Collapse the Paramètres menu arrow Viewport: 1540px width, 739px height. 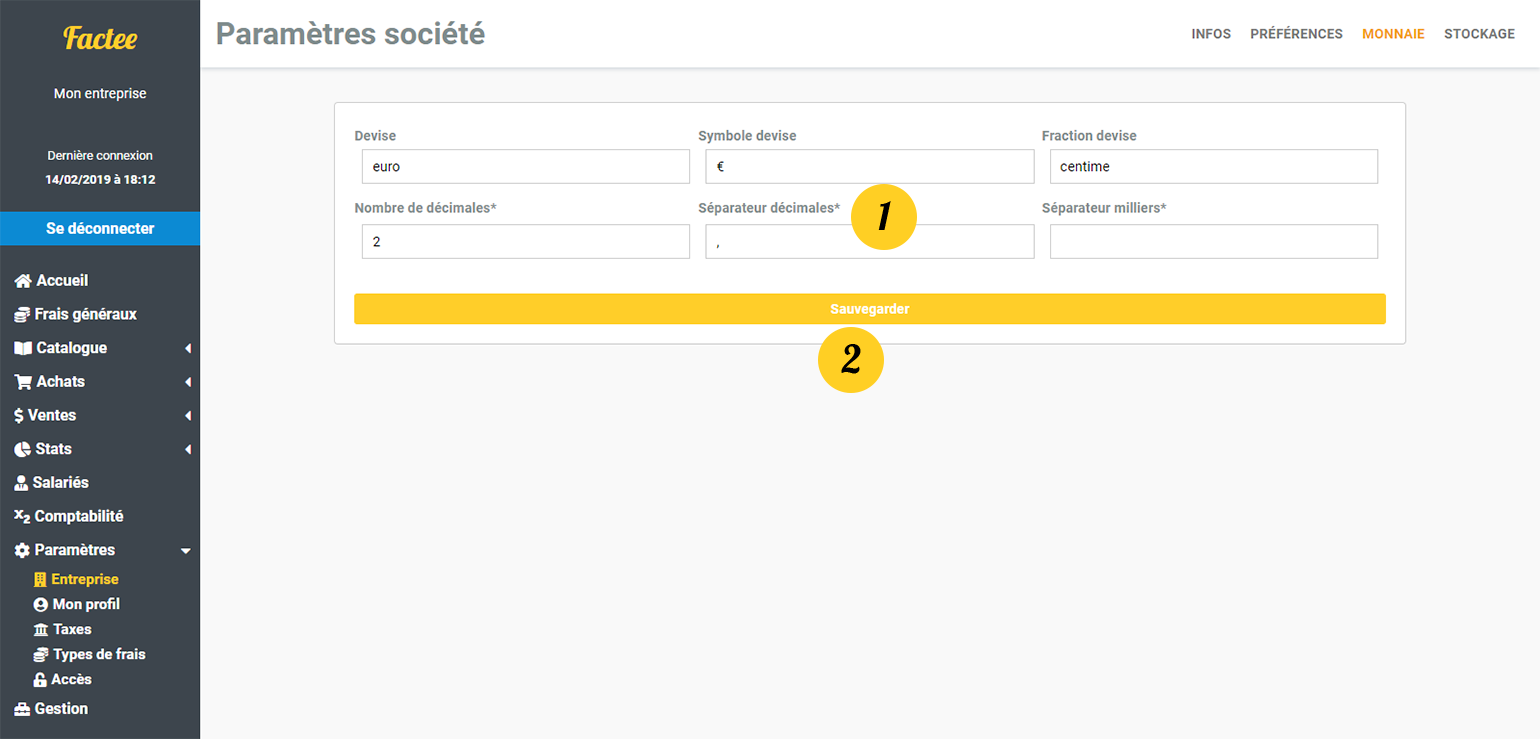click(185, 551)
